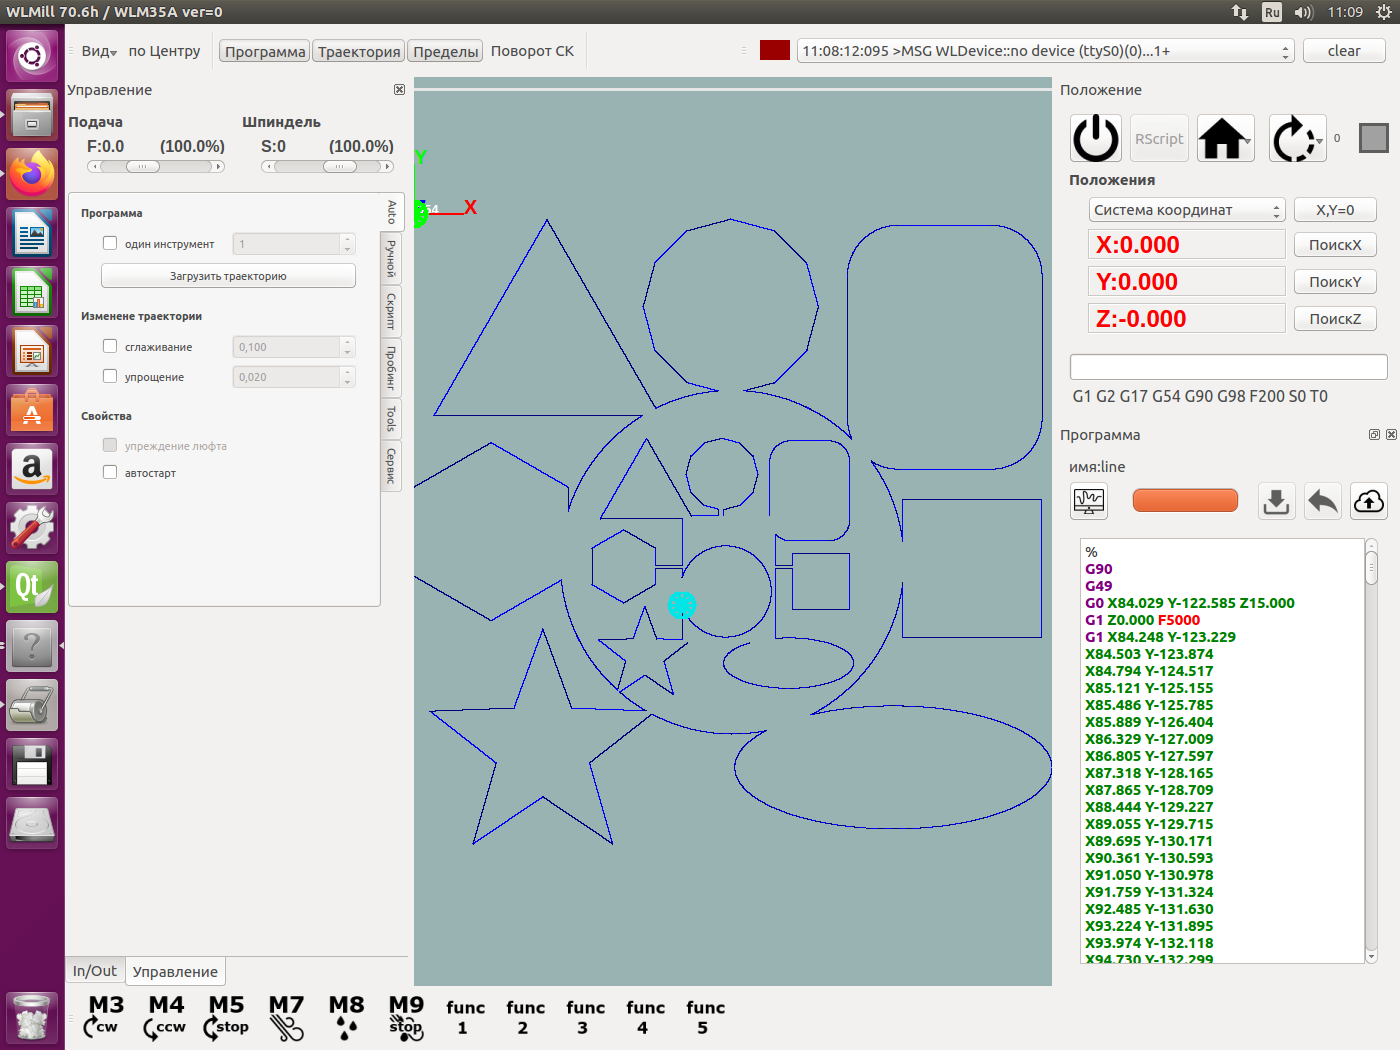This screenshot has height=1050, width=1400.
Task: Click the X:0.000 position readout
Action: [x=1187, y=245]
